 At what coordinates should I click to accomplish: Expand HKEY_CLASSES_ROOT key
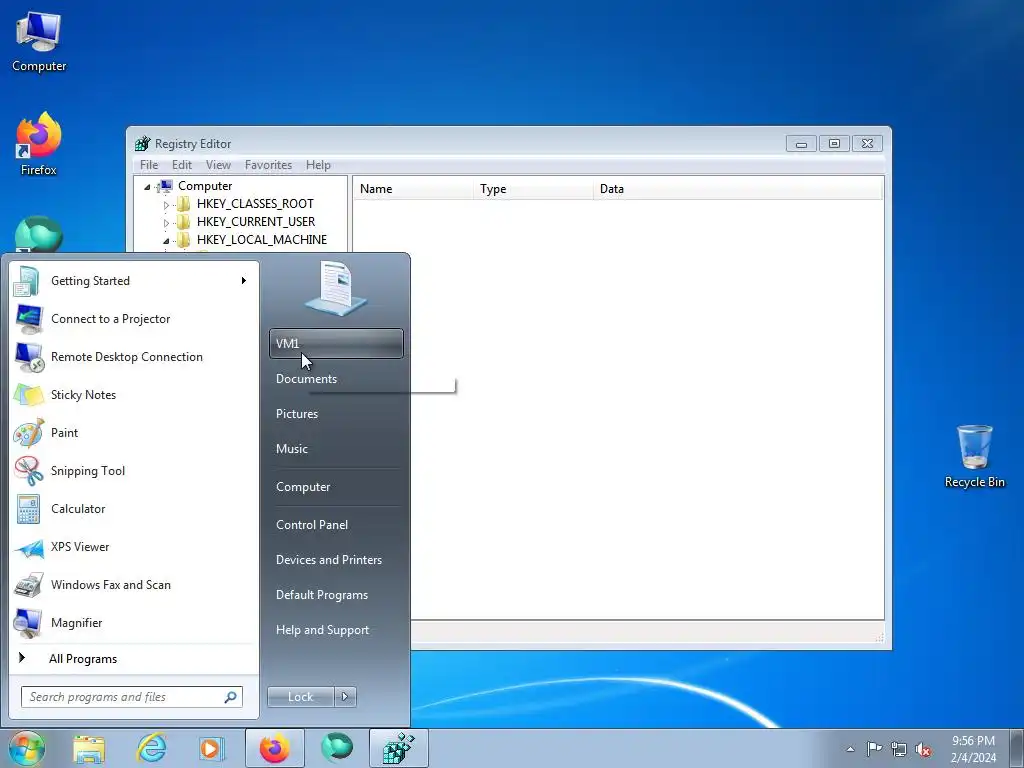pos(166,204)
